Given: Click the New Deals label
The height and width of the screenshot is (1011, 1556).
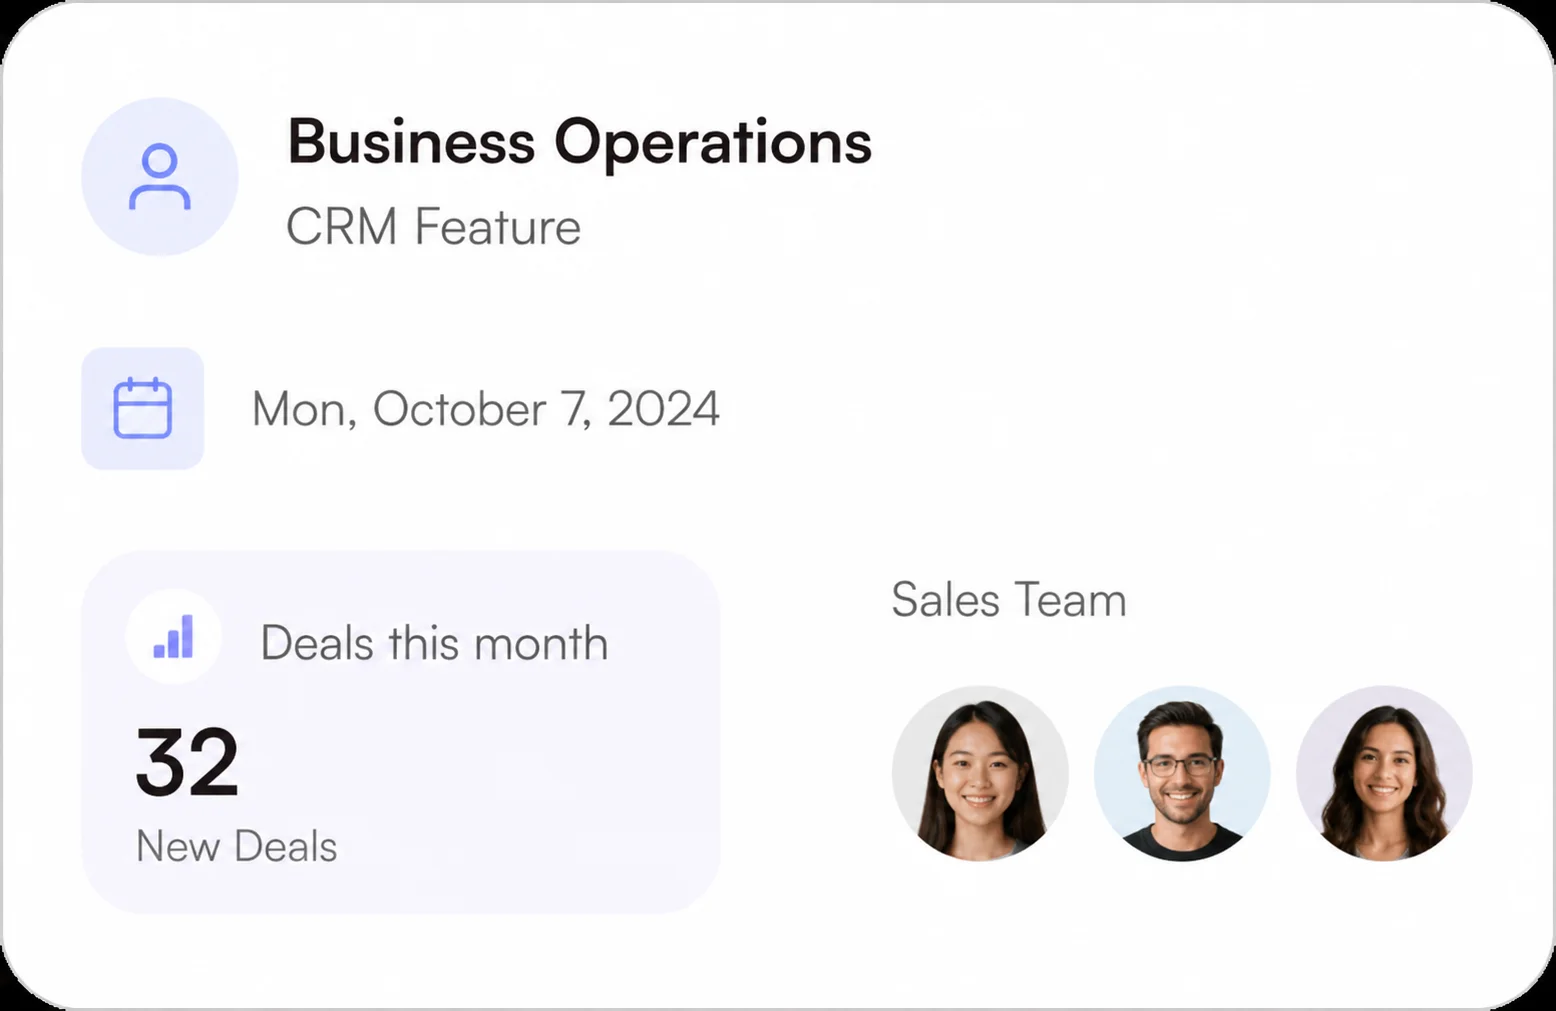Looking at the screenshot, I should (237, 847).
